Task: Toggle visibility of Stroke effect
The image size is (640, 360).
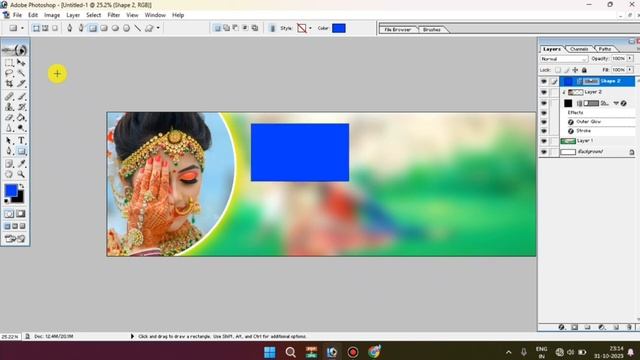Action: click(544, 131)
